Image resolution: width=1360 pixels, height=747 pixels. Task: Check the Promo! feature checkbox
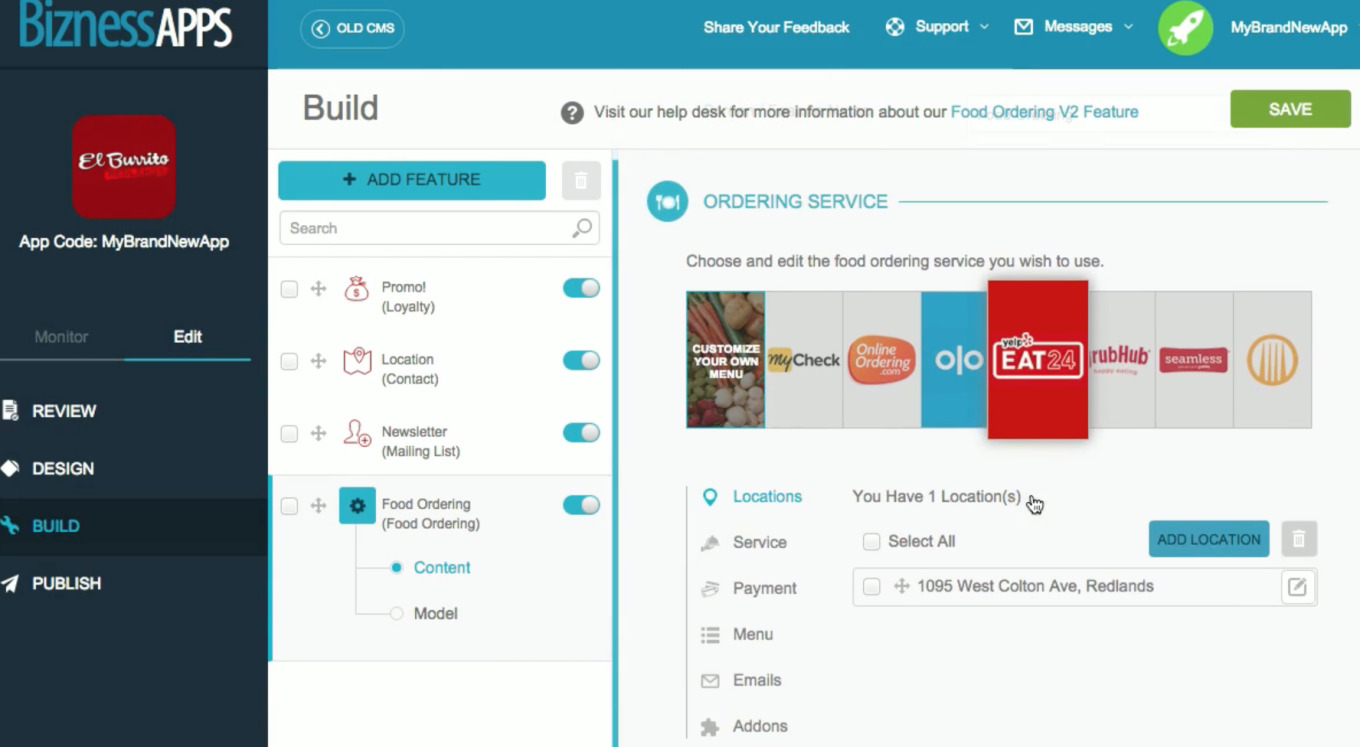point(289,289)
